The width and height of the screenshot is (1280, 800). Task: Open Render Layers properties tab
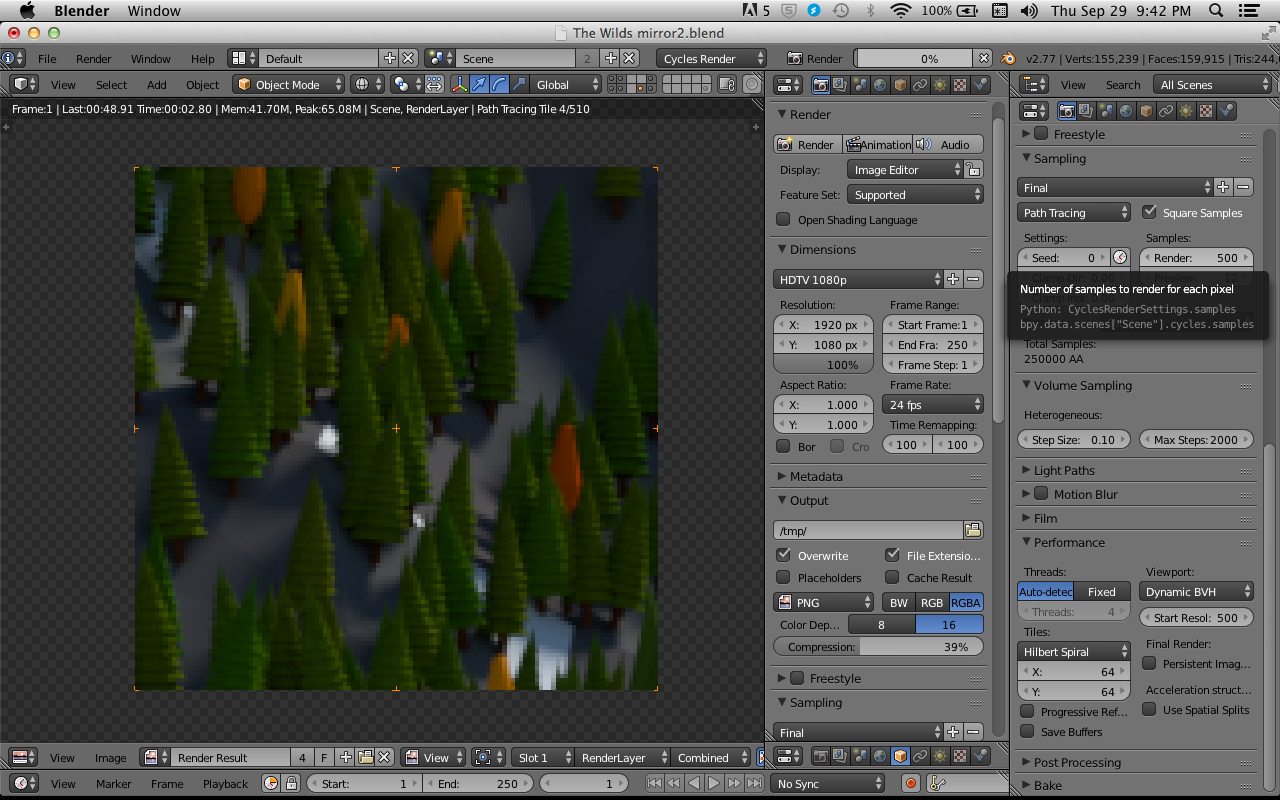pos(840,85)
